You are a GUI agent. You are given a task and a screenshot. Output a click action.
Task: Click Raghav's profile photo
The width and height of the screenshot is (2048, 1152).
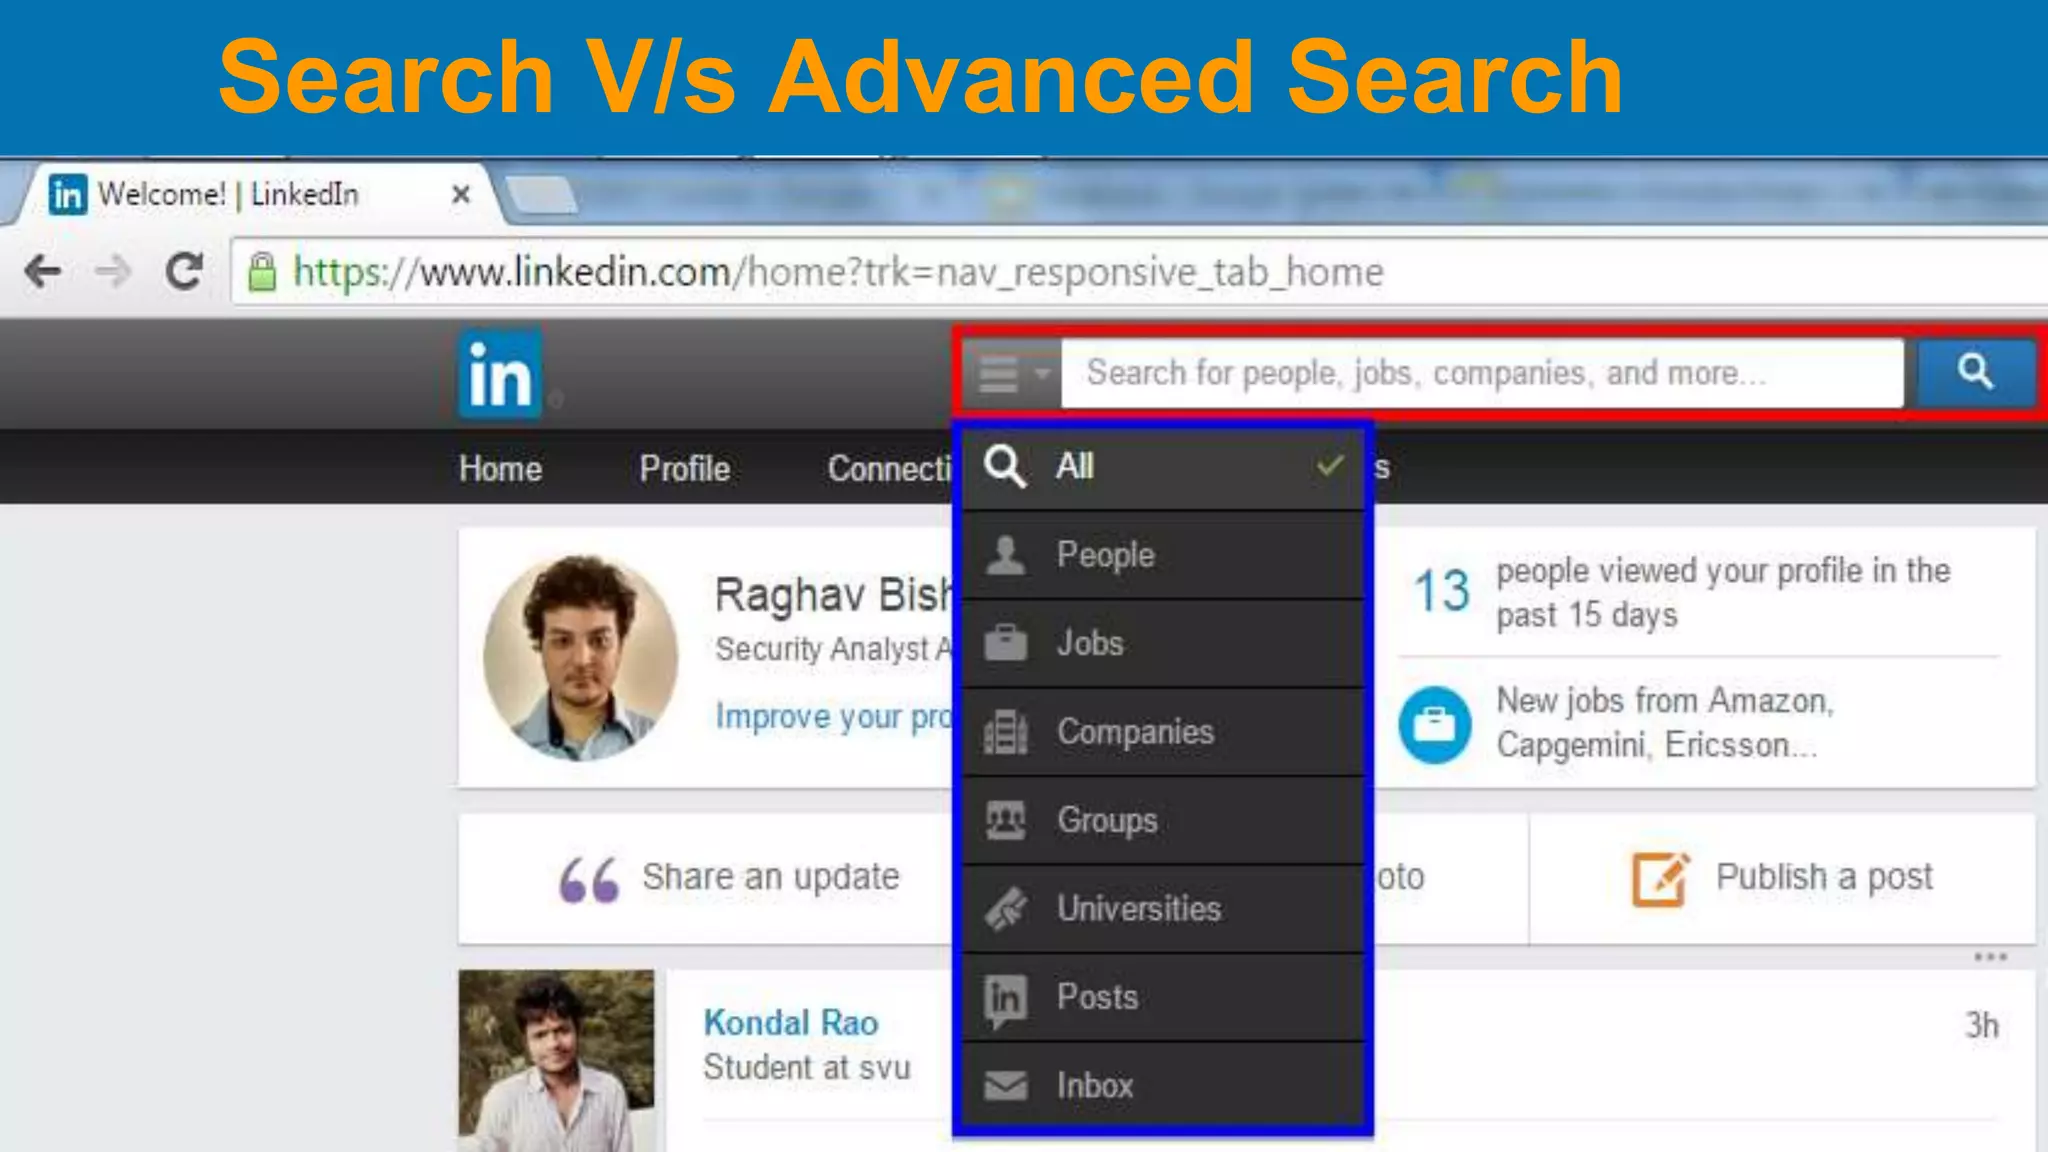point(581,657)
